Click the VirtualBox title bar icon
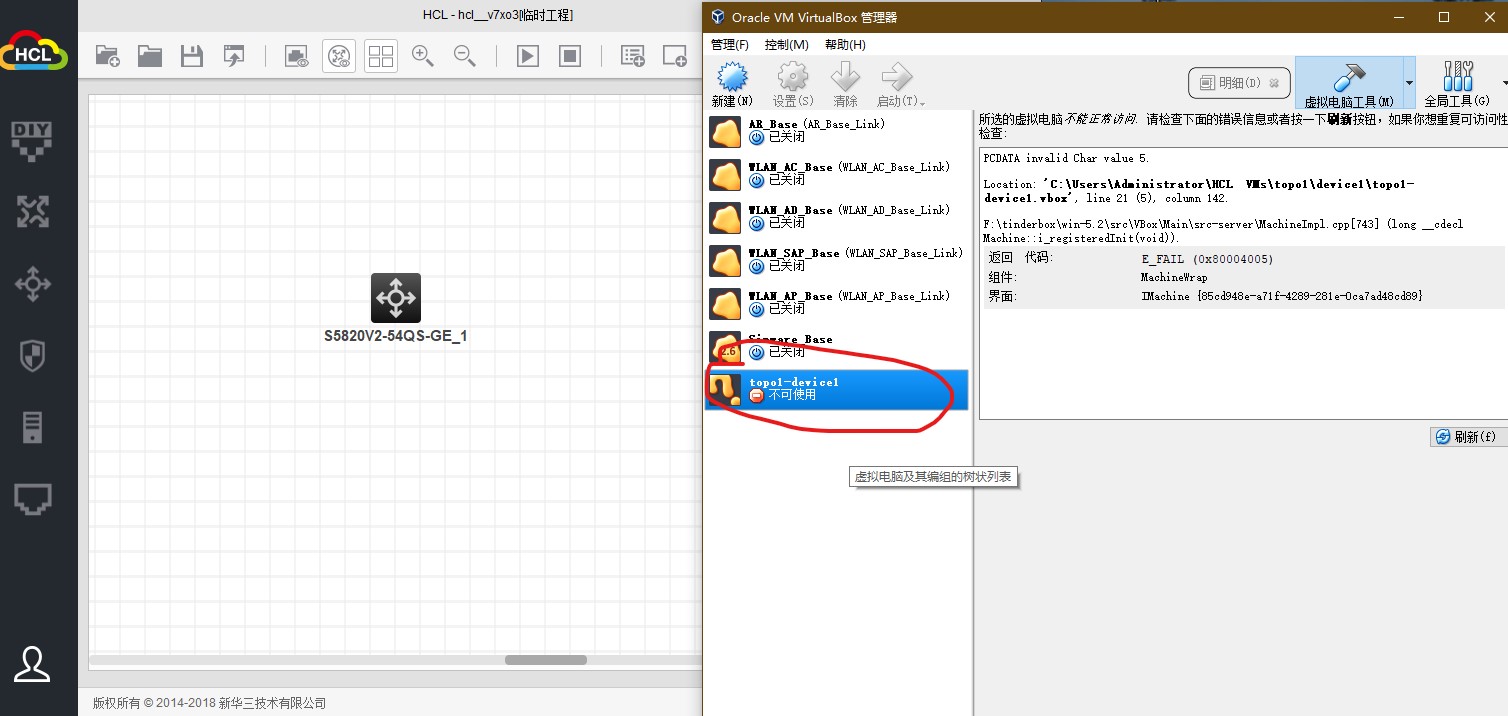Image resolution: width=1508 pixels, height=716 pixels. point(717,17)
